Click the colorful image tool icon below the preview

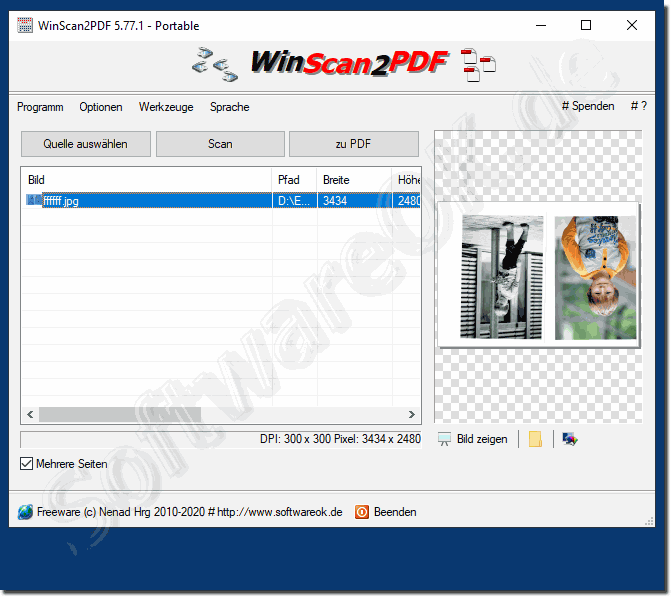click(x=570, y=439)
